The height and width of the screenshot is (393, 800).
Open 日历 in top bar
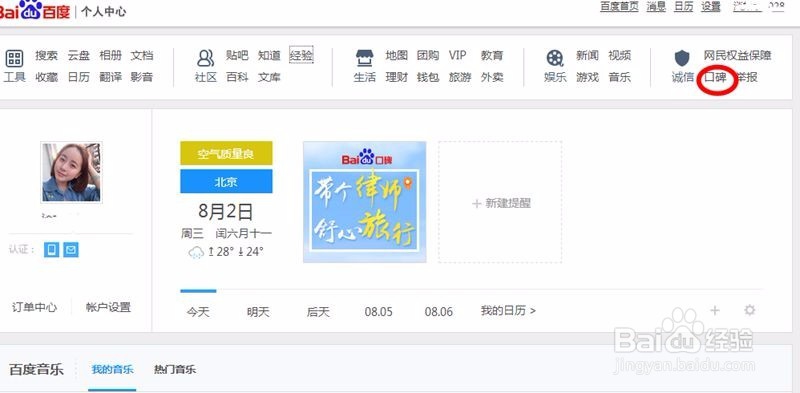point(684,7)
